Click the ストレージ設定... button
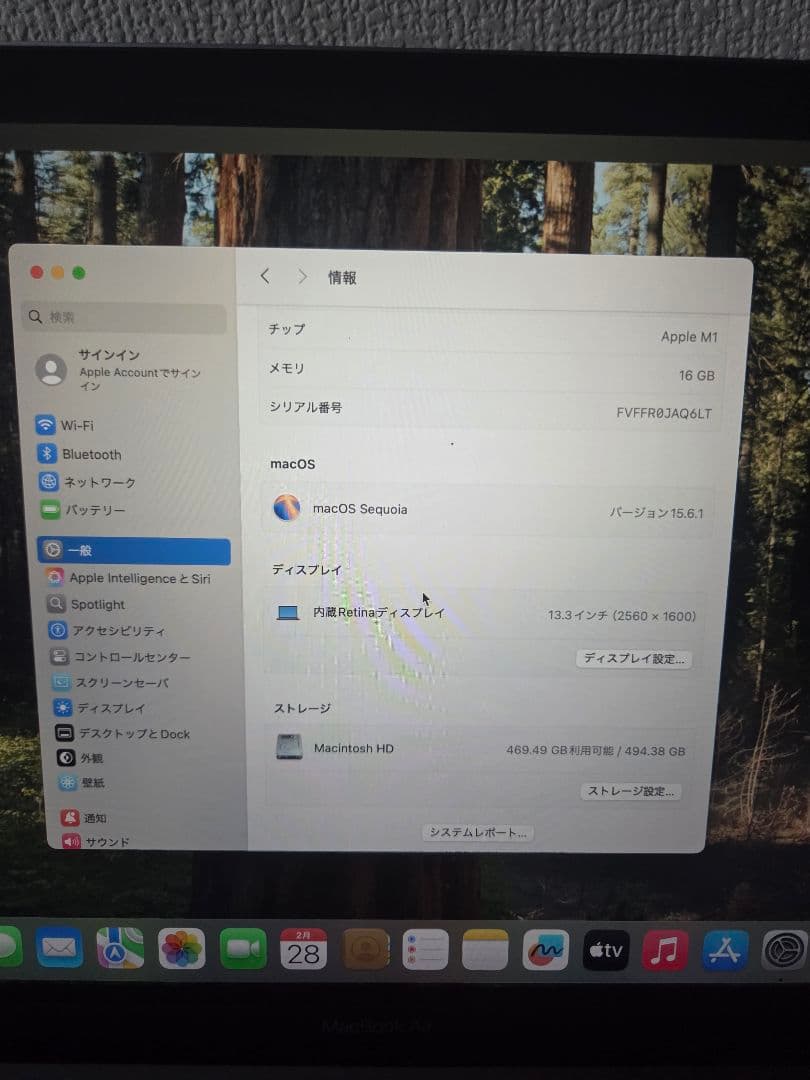 click(x=630, y=791)
